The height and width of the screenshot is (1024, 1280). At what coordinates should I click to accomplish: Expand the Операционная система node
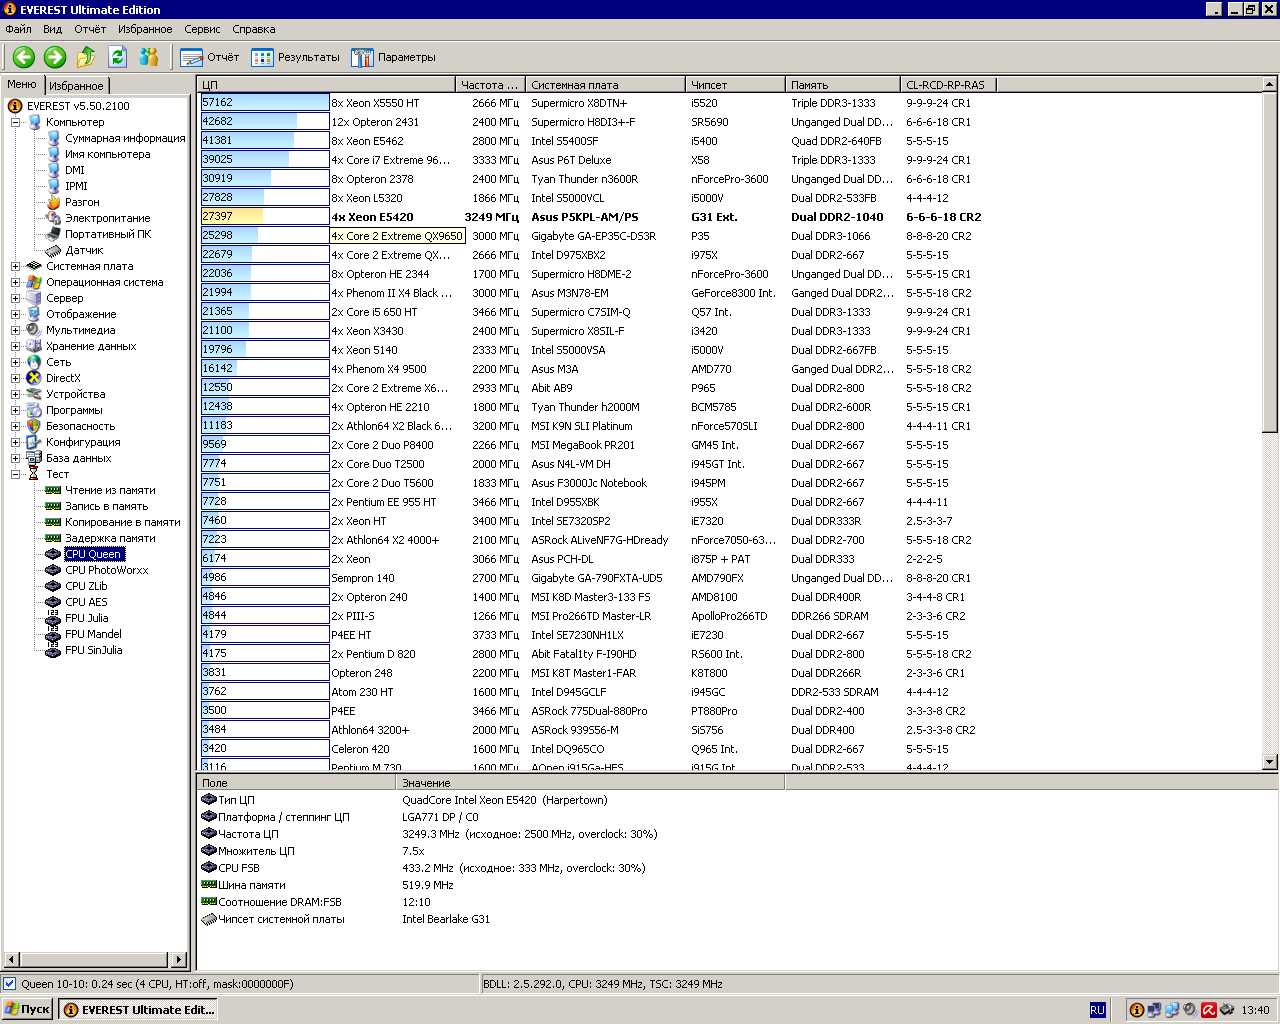click(x=16, y=282)
